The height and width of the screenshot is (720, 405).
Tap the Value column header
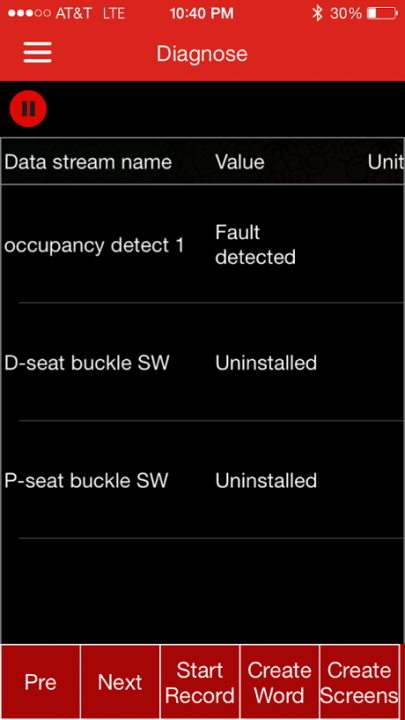point(240,162)
